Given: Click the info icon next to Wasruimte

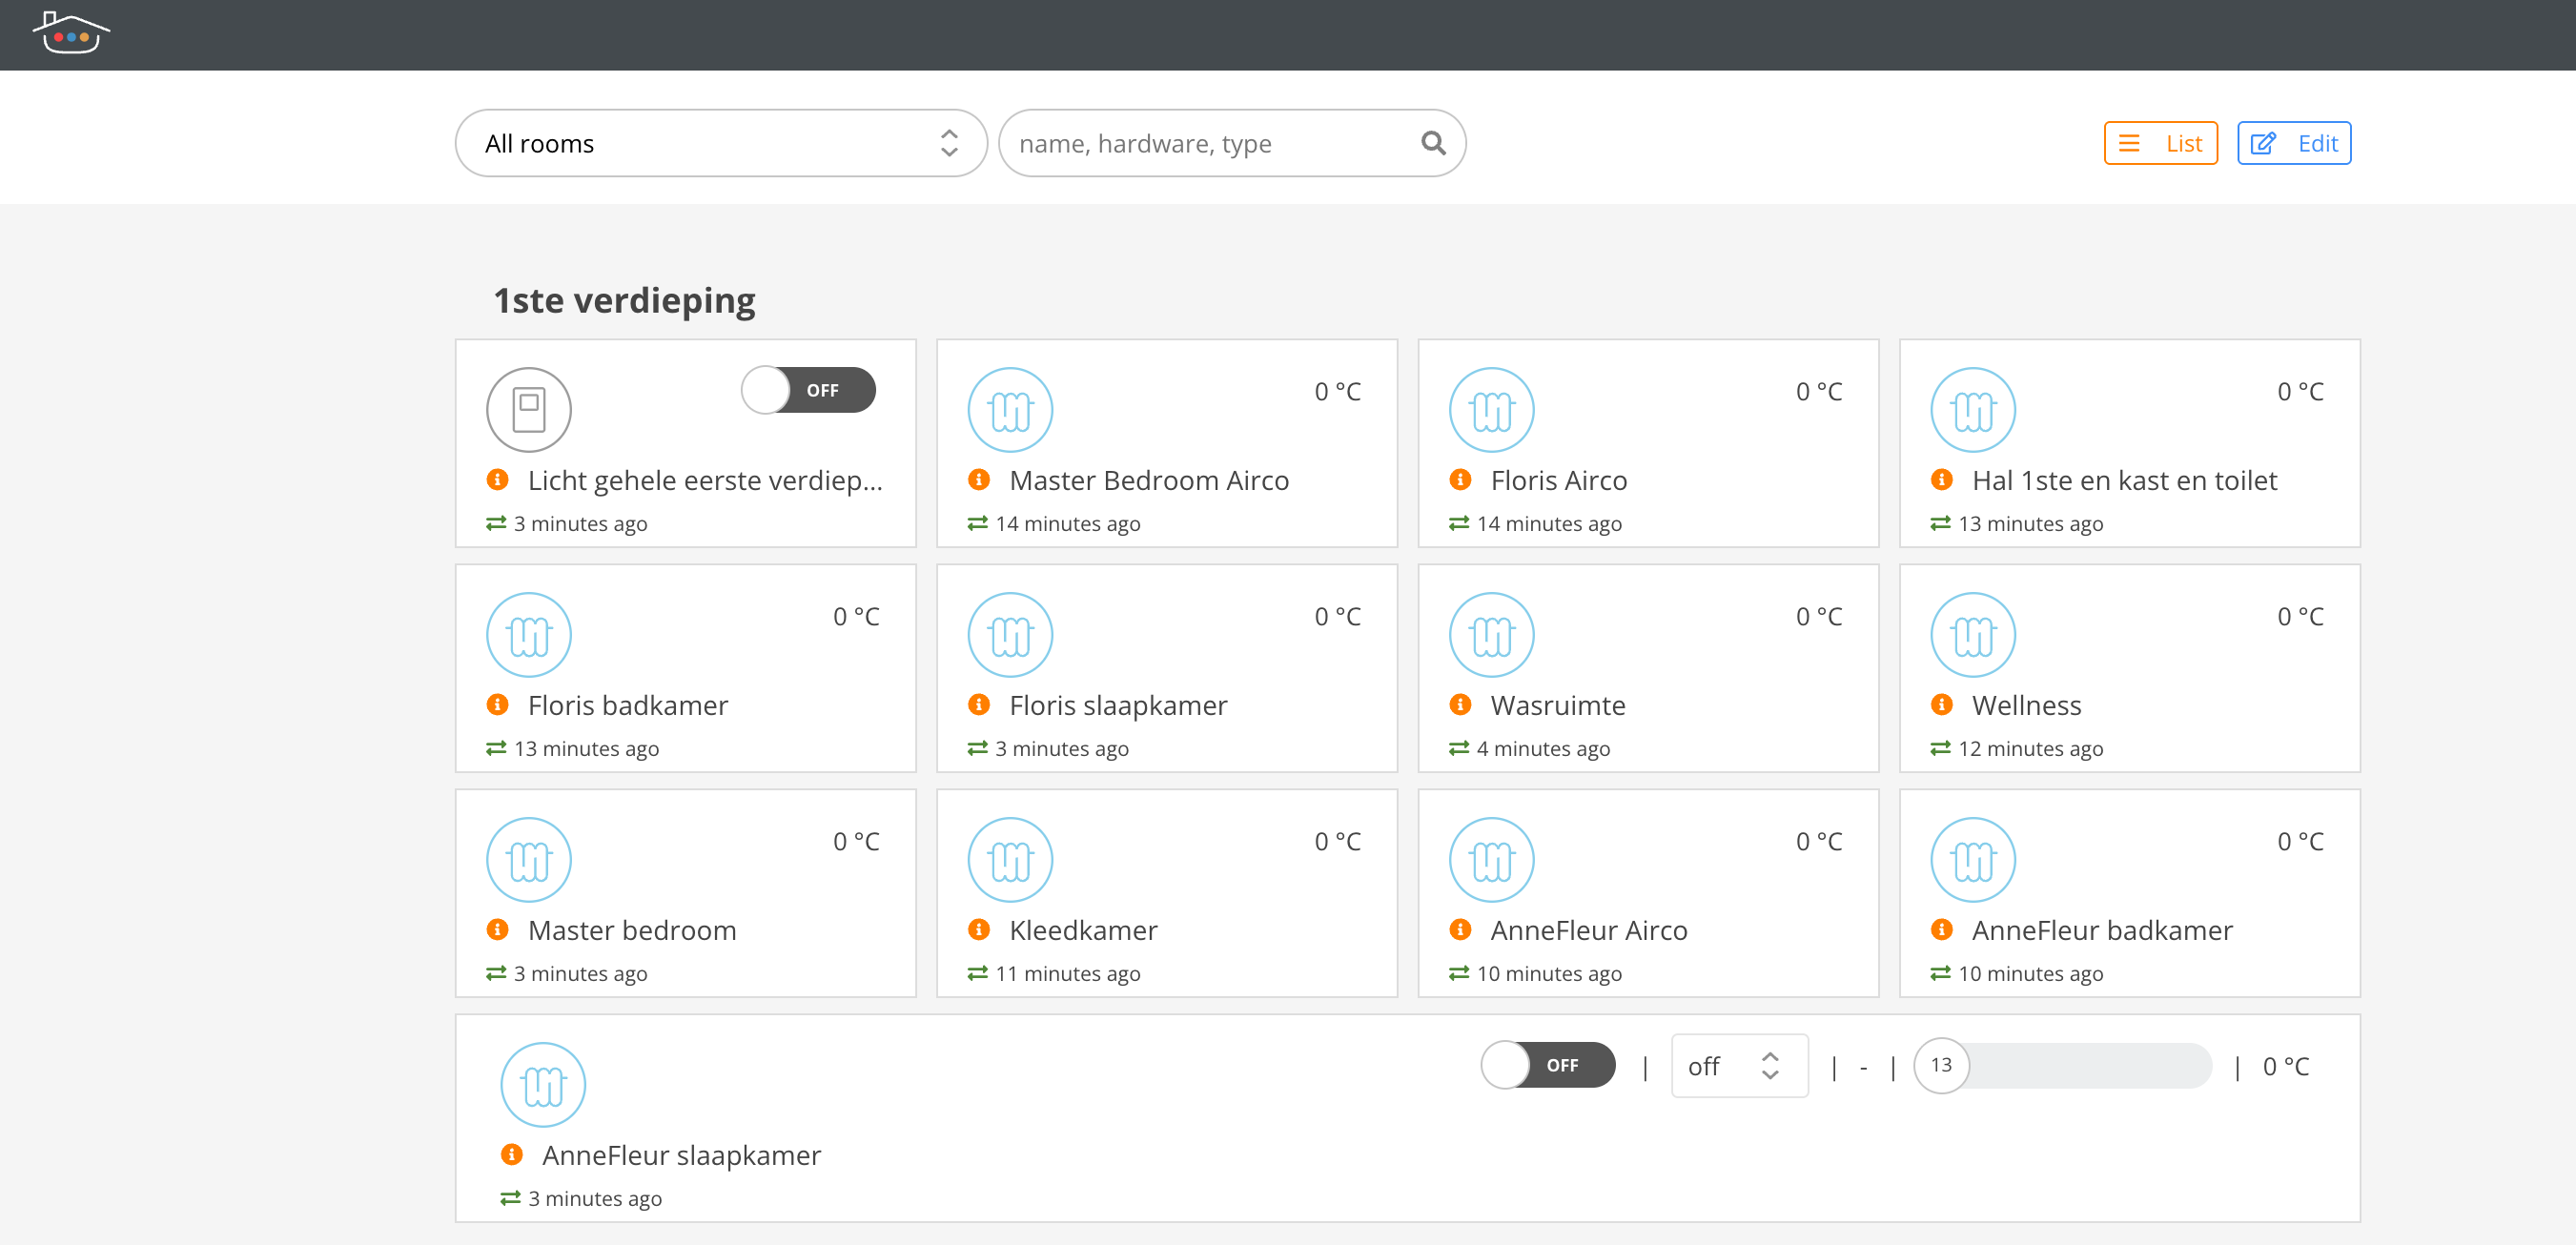Looking at the screenshot, I should 1459,705.
